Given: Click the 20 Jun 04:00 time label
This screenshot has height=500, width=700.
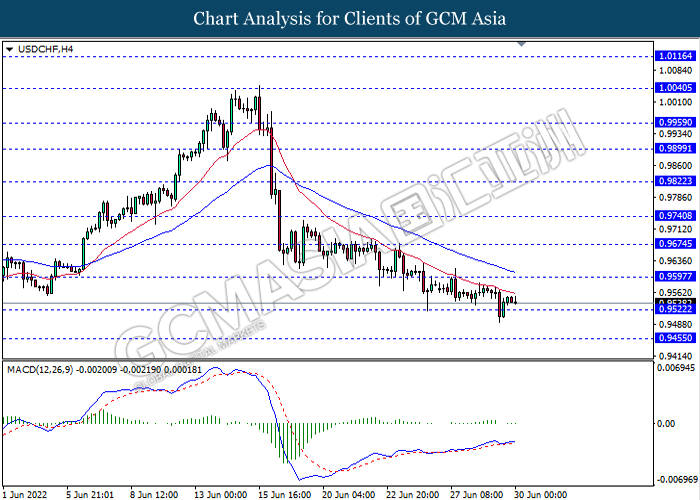Looking at the screenshot, I should coord(349,495).
